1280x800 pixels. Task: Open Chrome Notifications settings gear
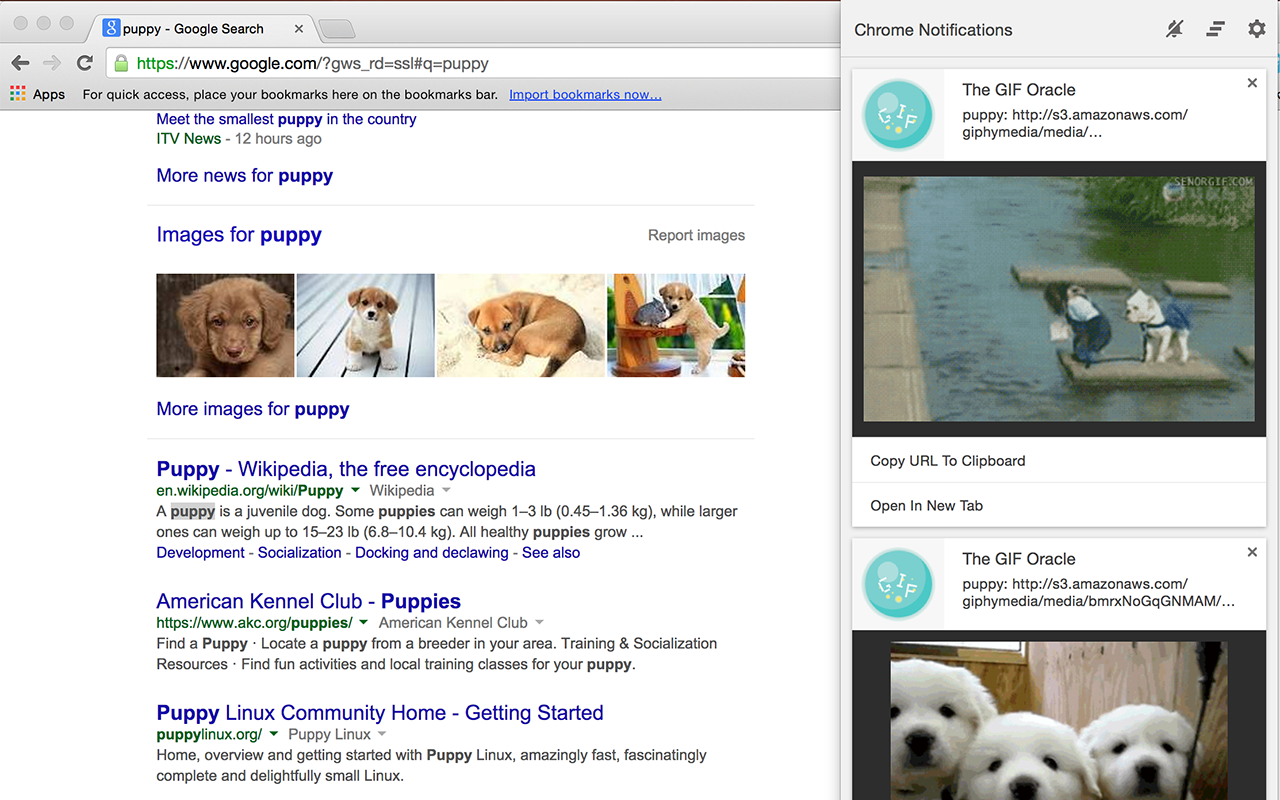[x=1257, y=29]
